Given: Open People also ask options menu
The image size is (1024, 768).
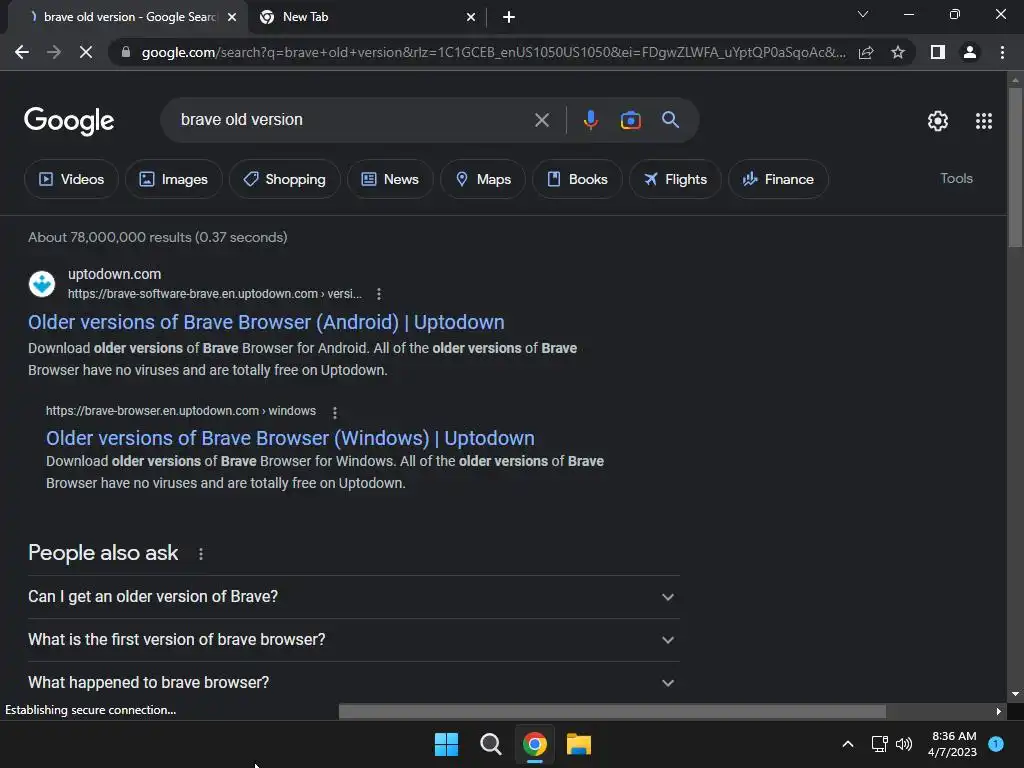Looking at the screenshot, I should 200,554.
